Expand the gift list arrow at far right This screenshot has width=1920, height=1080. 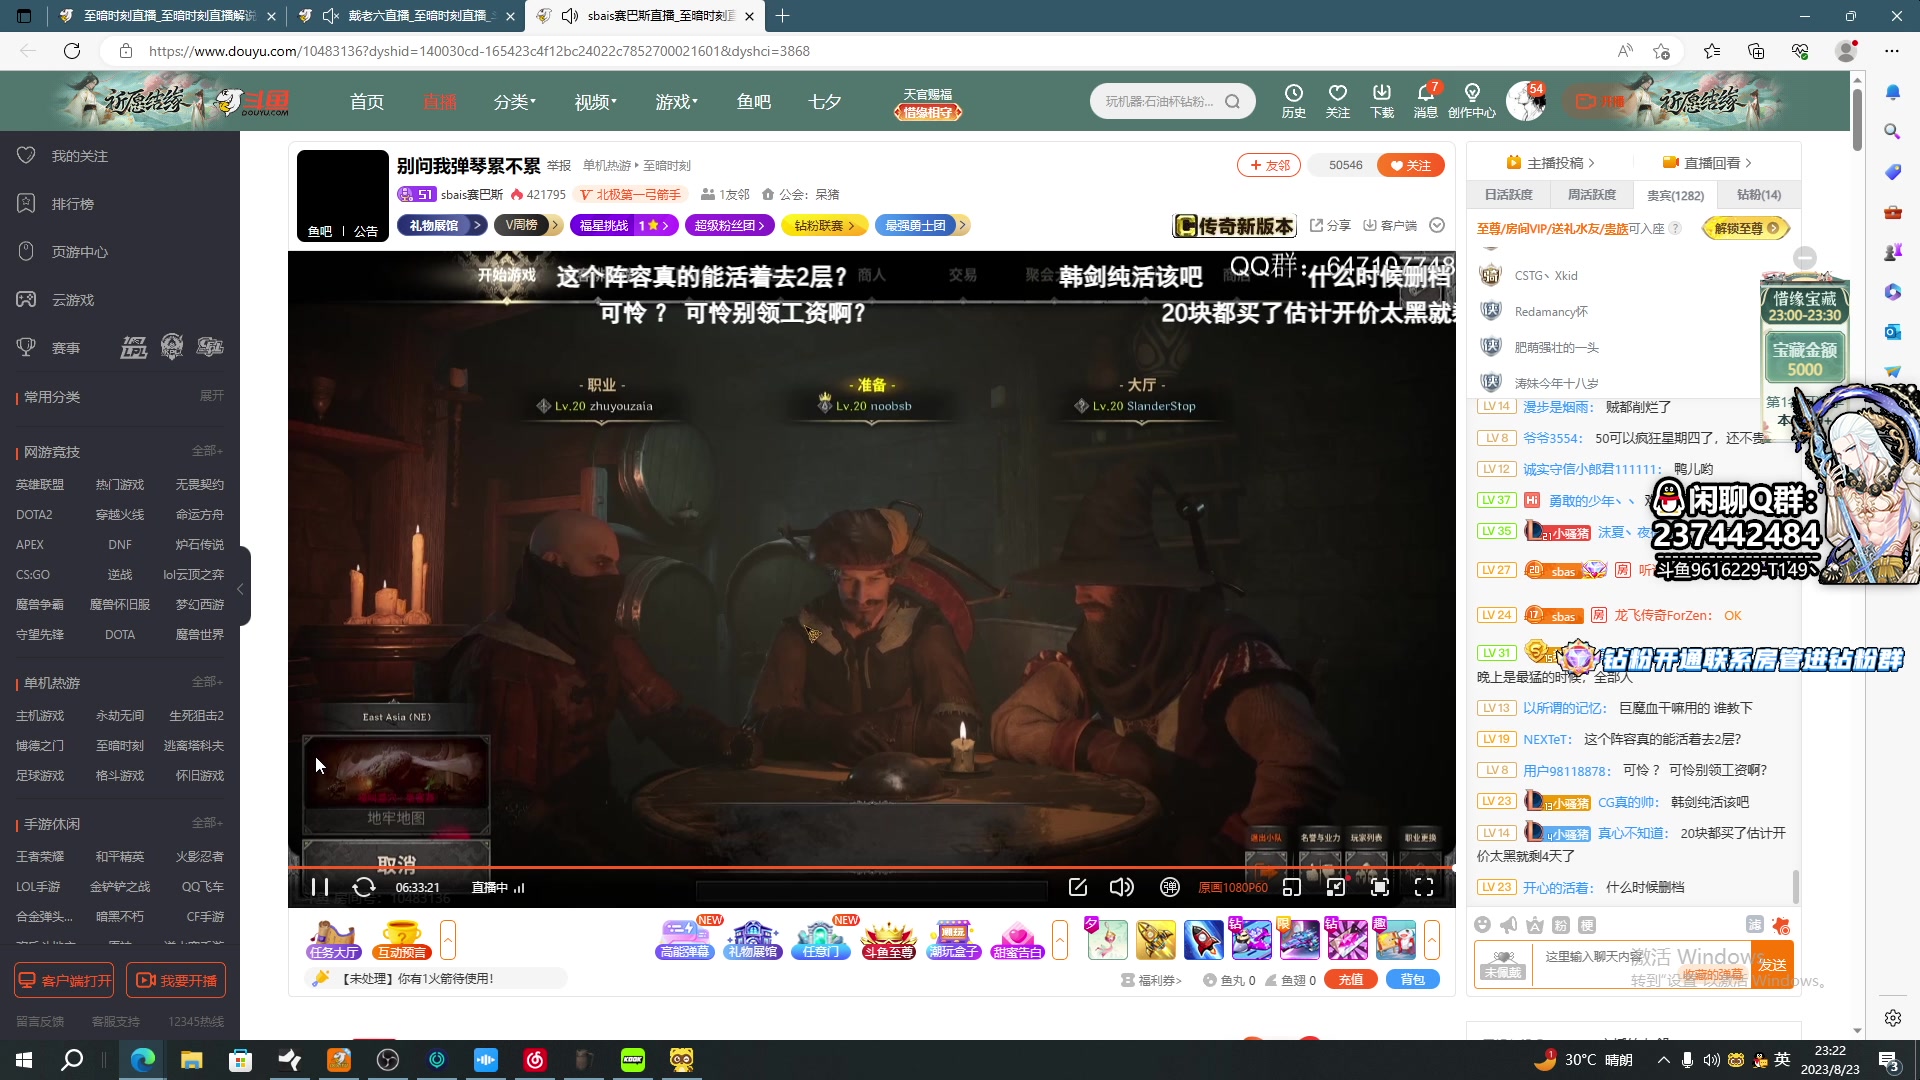[x=1432, y=940]
